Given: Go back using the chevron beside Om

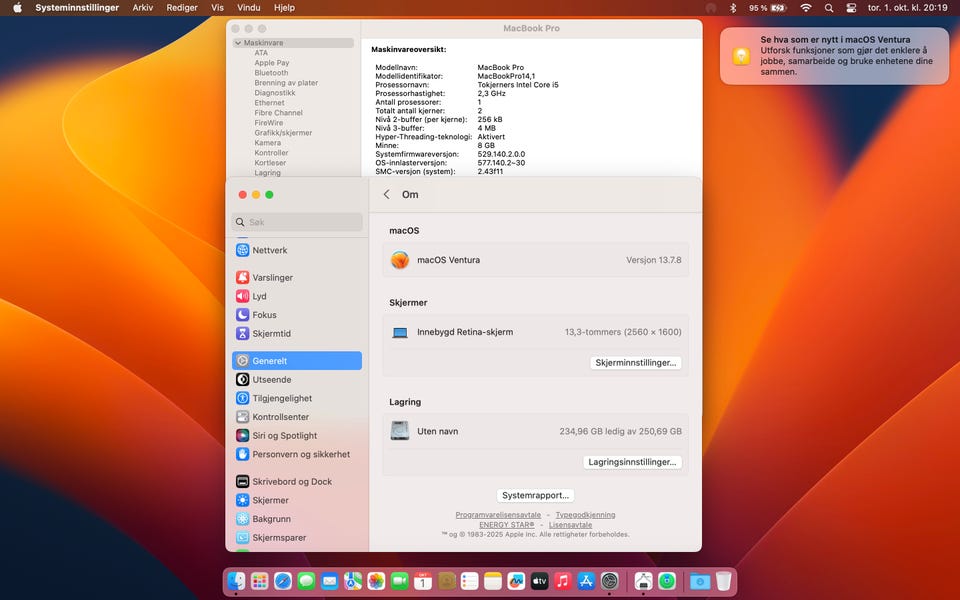Looking at the screenshot, I should click(x=386, y=194).
